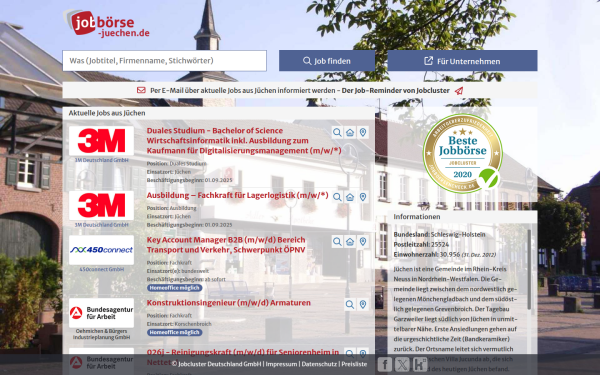The height and width of the screenshot is (375, 600).
Task: Open the Konstruktionsingenieur Armaturen job title
Action: coord(228,303)
